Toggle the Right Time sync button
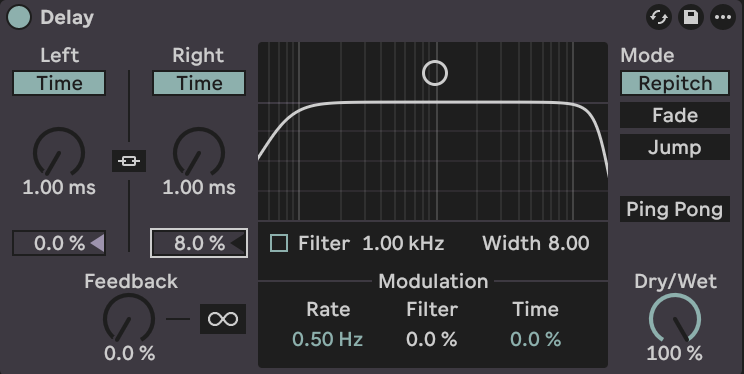Screen dimensions: 744x374 (199, 84)
